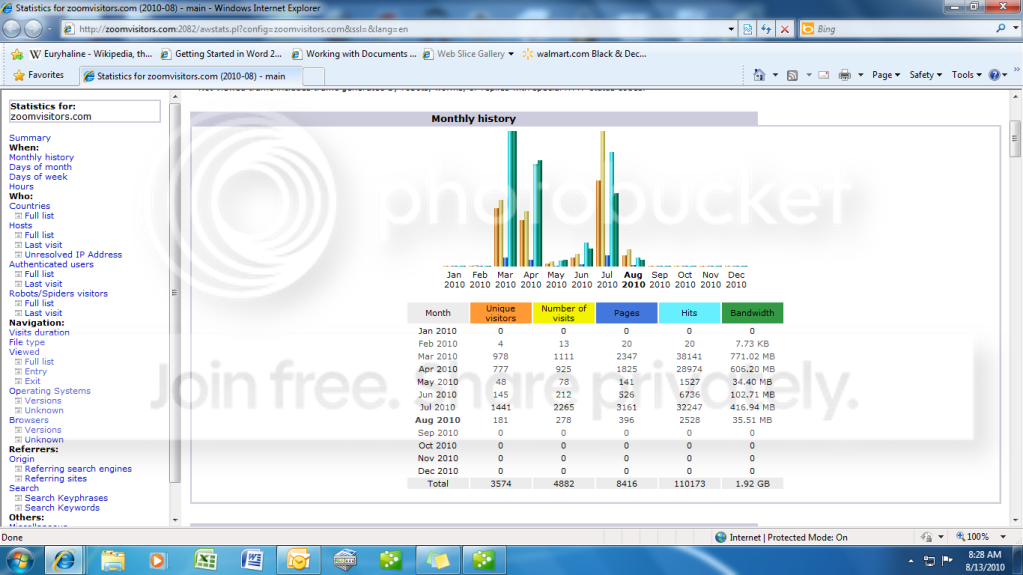Open Windows Media Player taskbar icon
Viewport: 1023px width, 575px height.
coord(157,561)
